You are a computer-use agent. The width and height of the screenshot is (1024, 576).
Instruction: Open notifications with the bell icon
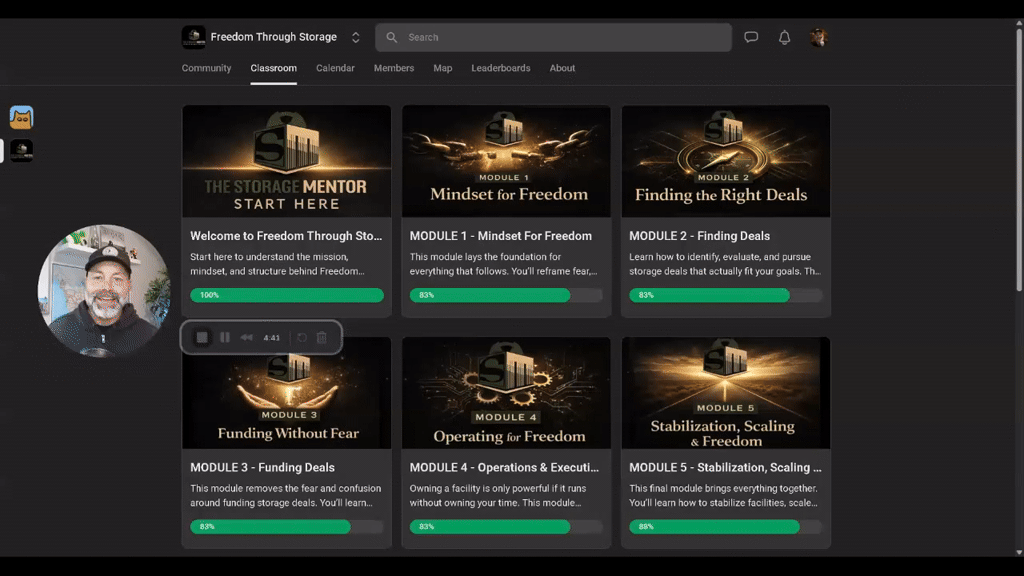coord(784,37)
